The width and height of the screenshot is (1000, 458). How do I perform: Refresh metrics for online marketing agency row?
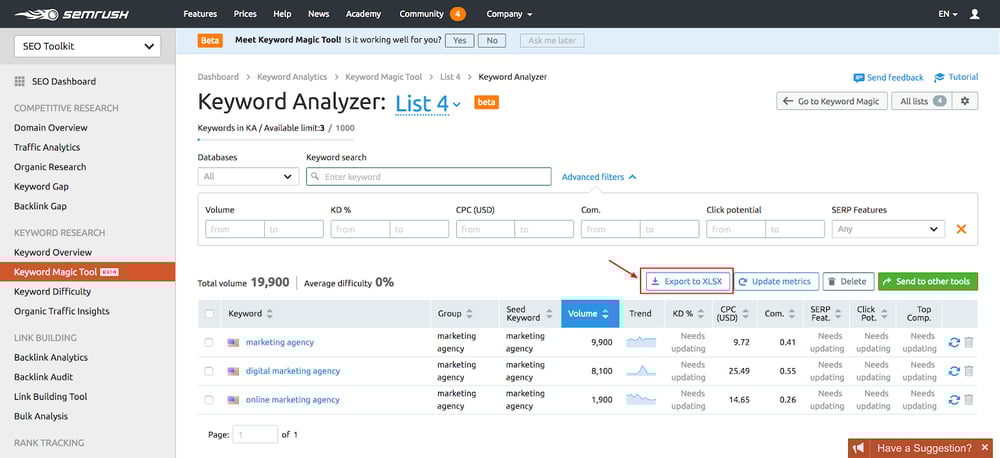954,400
